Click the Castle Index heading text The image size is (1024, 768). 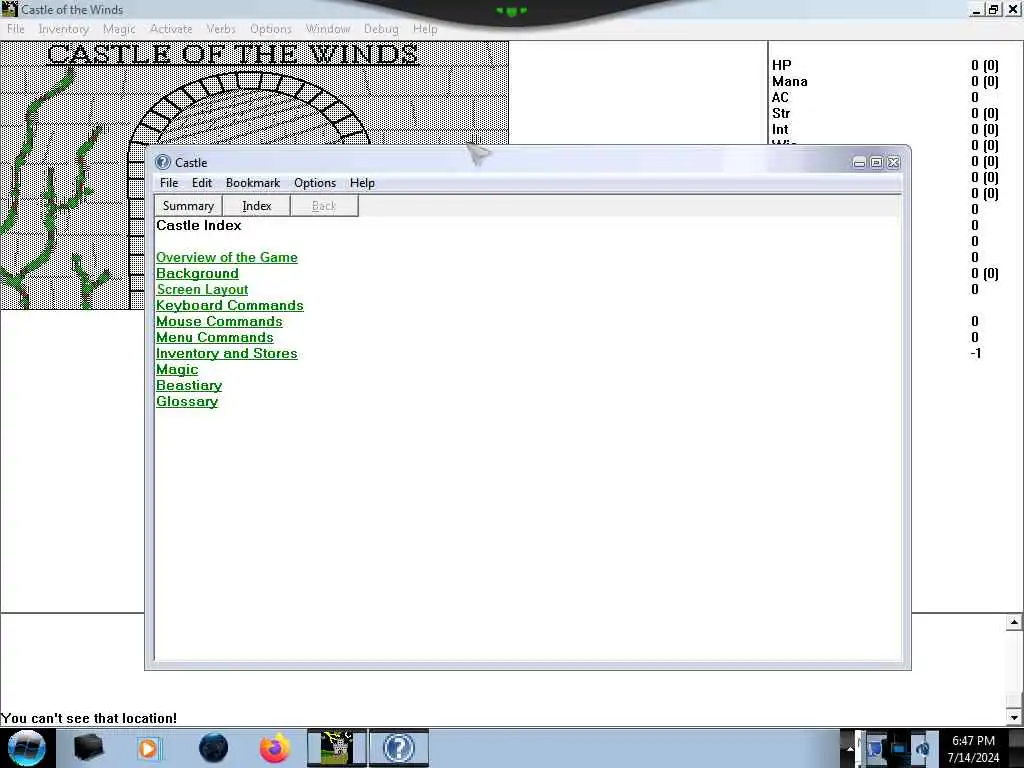[x=199, y=225]
